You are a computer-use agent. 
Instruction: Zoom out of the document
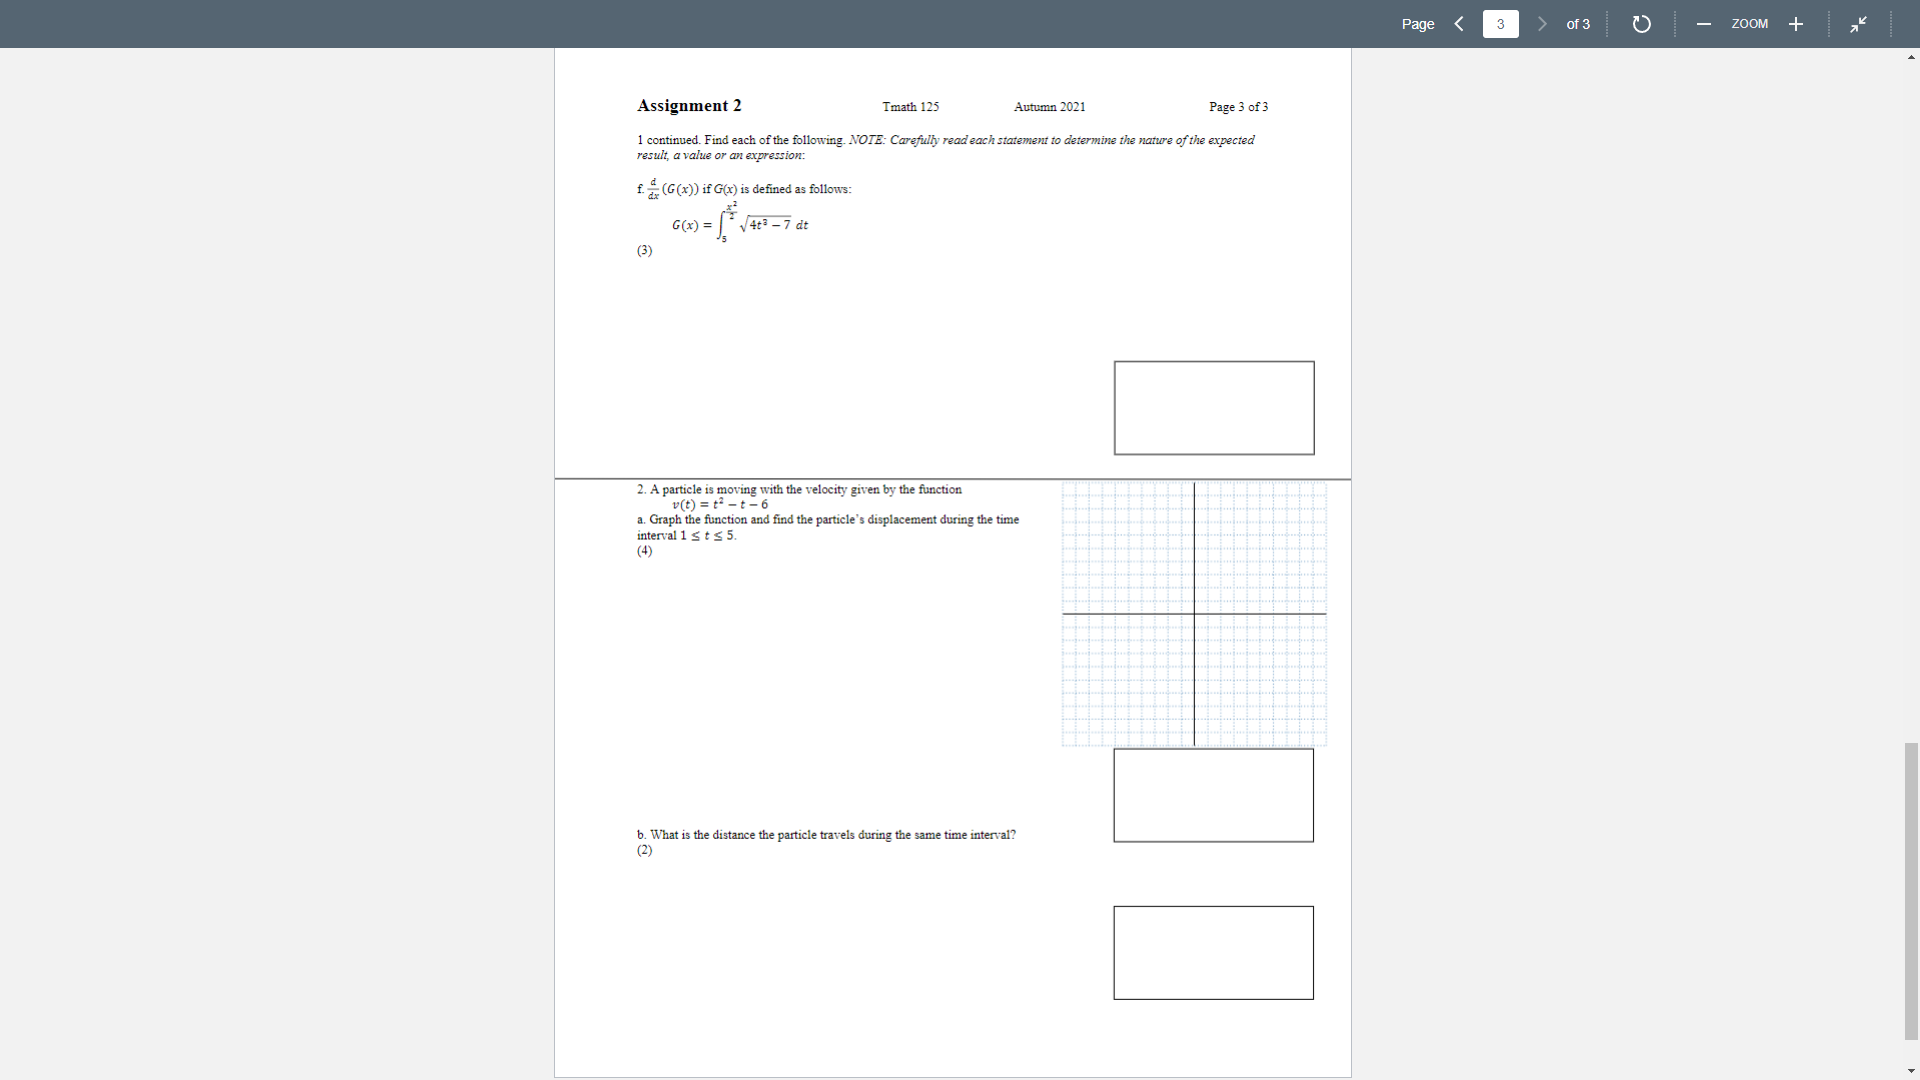click(1704, 23)
